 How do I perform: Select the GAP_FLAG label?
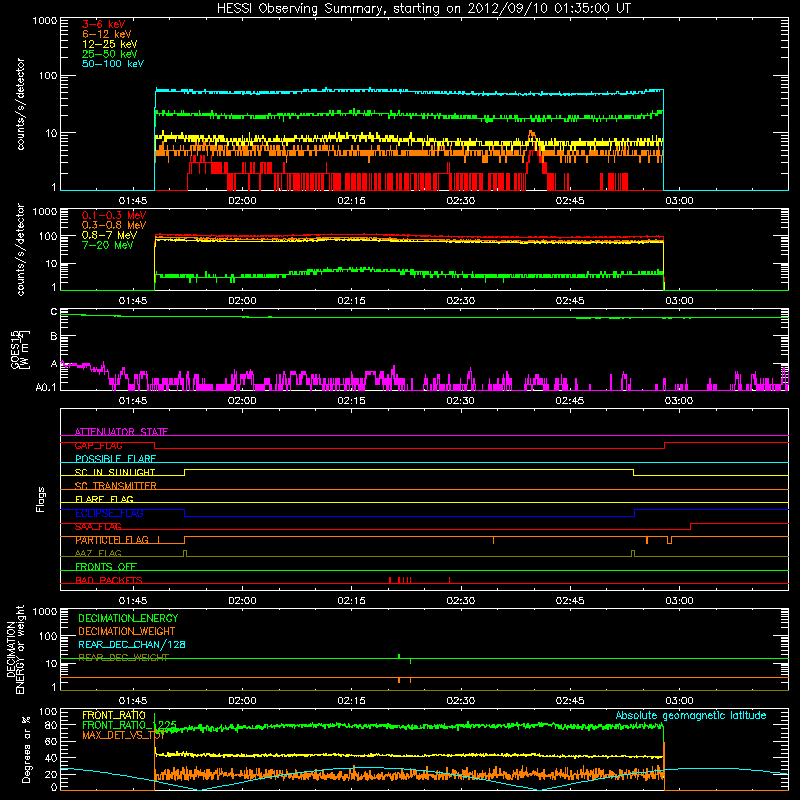[x=98, y=445]
